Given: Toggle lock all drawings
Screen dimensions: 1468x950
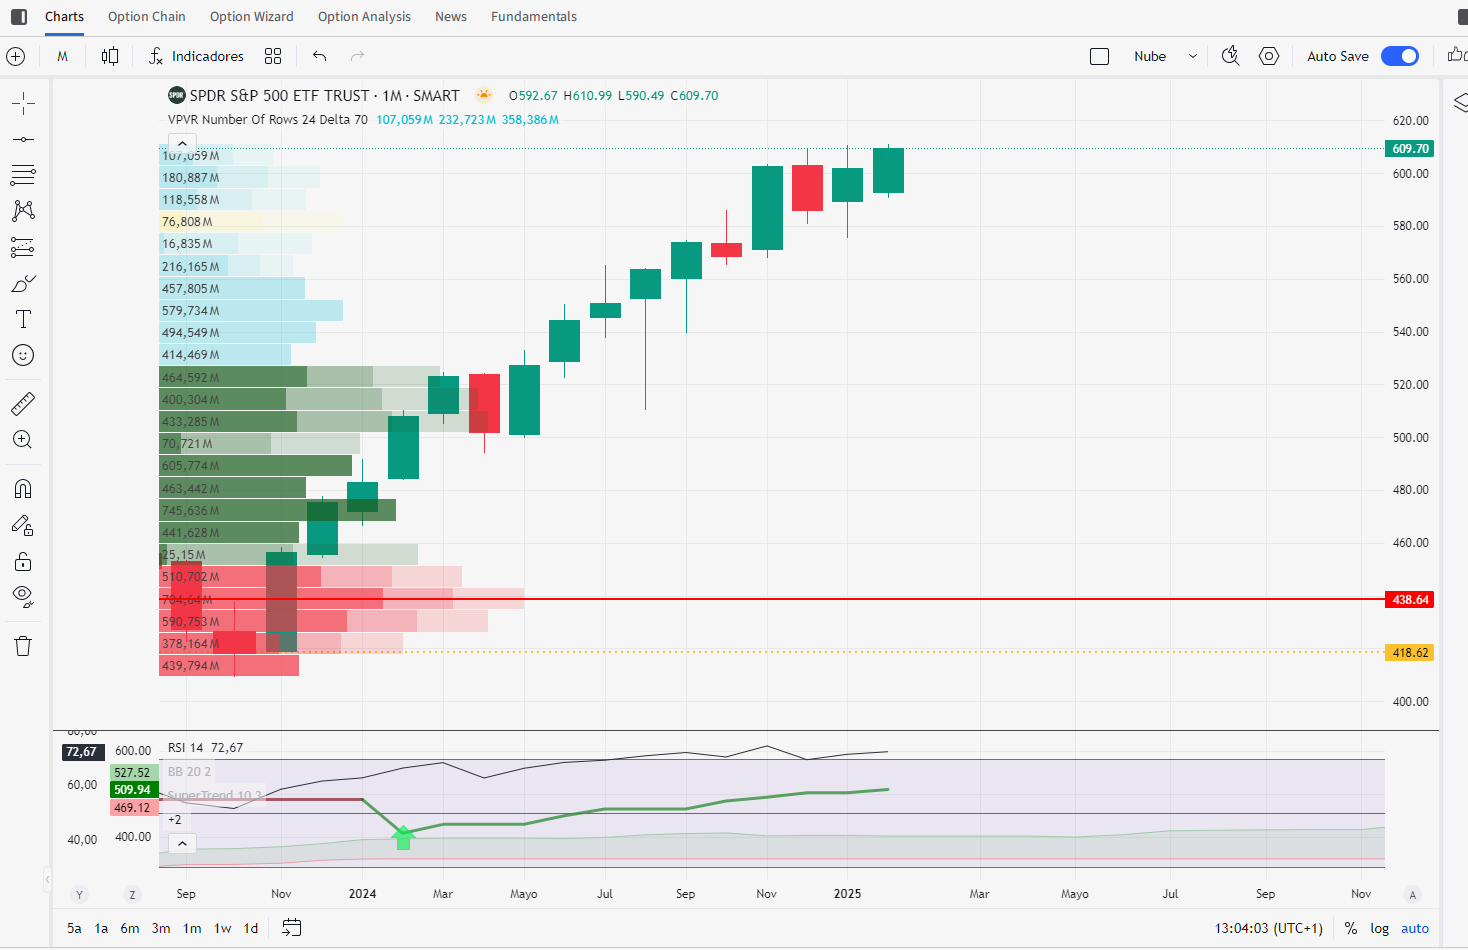Looking at the screenshot, I should (23, 561).
